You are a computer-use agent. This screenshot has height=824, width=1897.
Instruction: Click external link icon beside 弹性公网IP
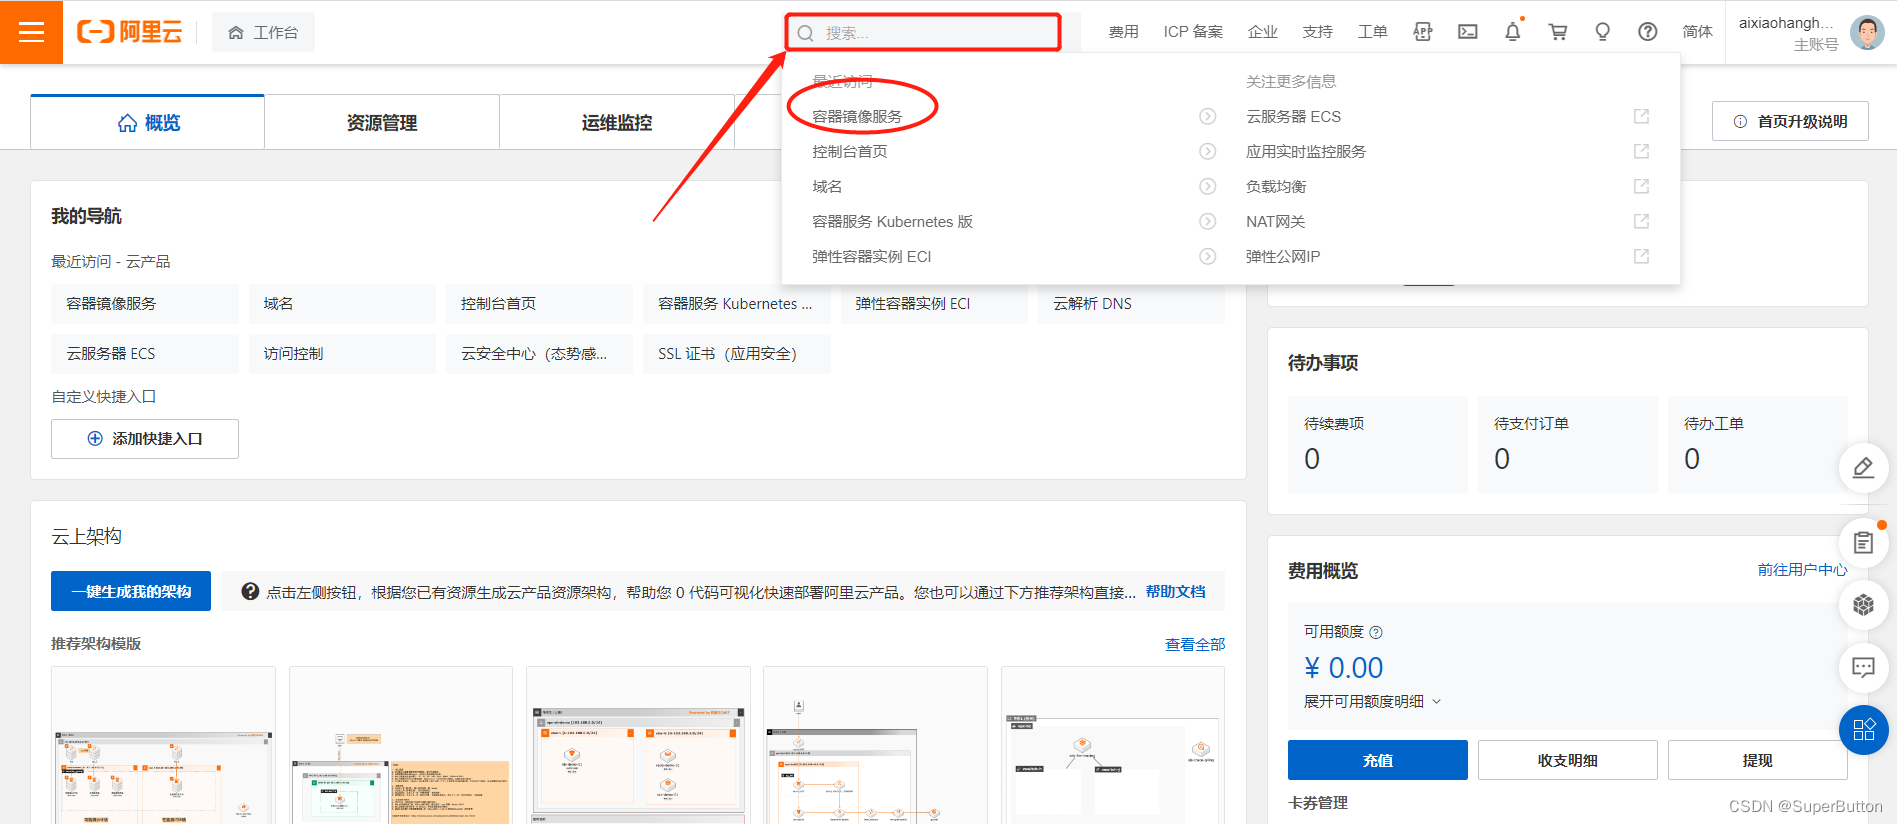click(x=1641, y=257)
